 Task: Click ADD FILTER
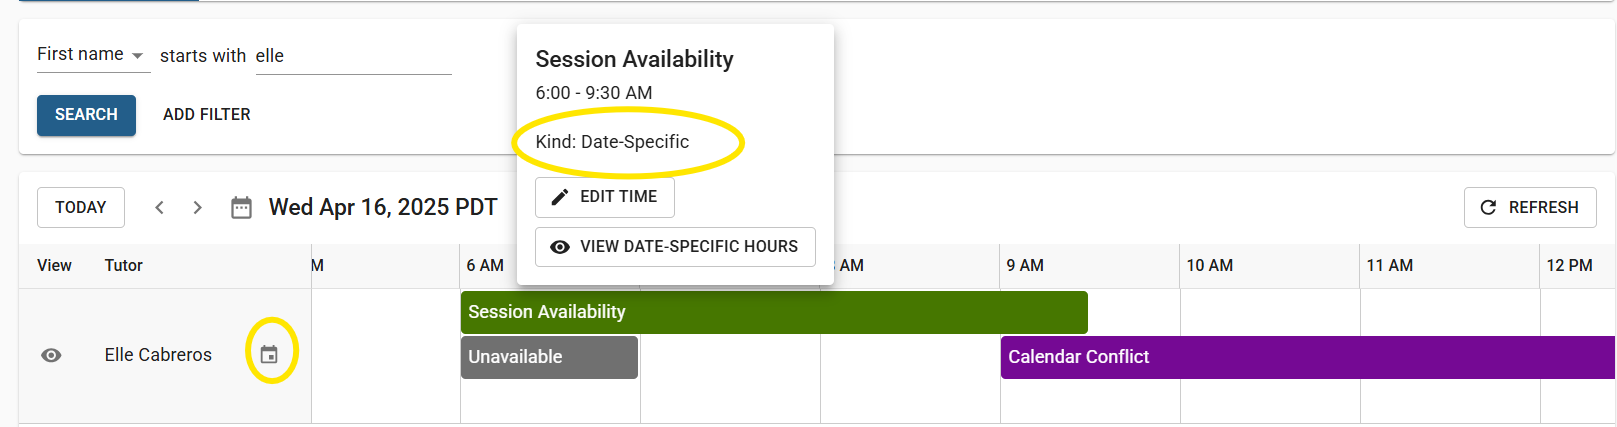207,115
